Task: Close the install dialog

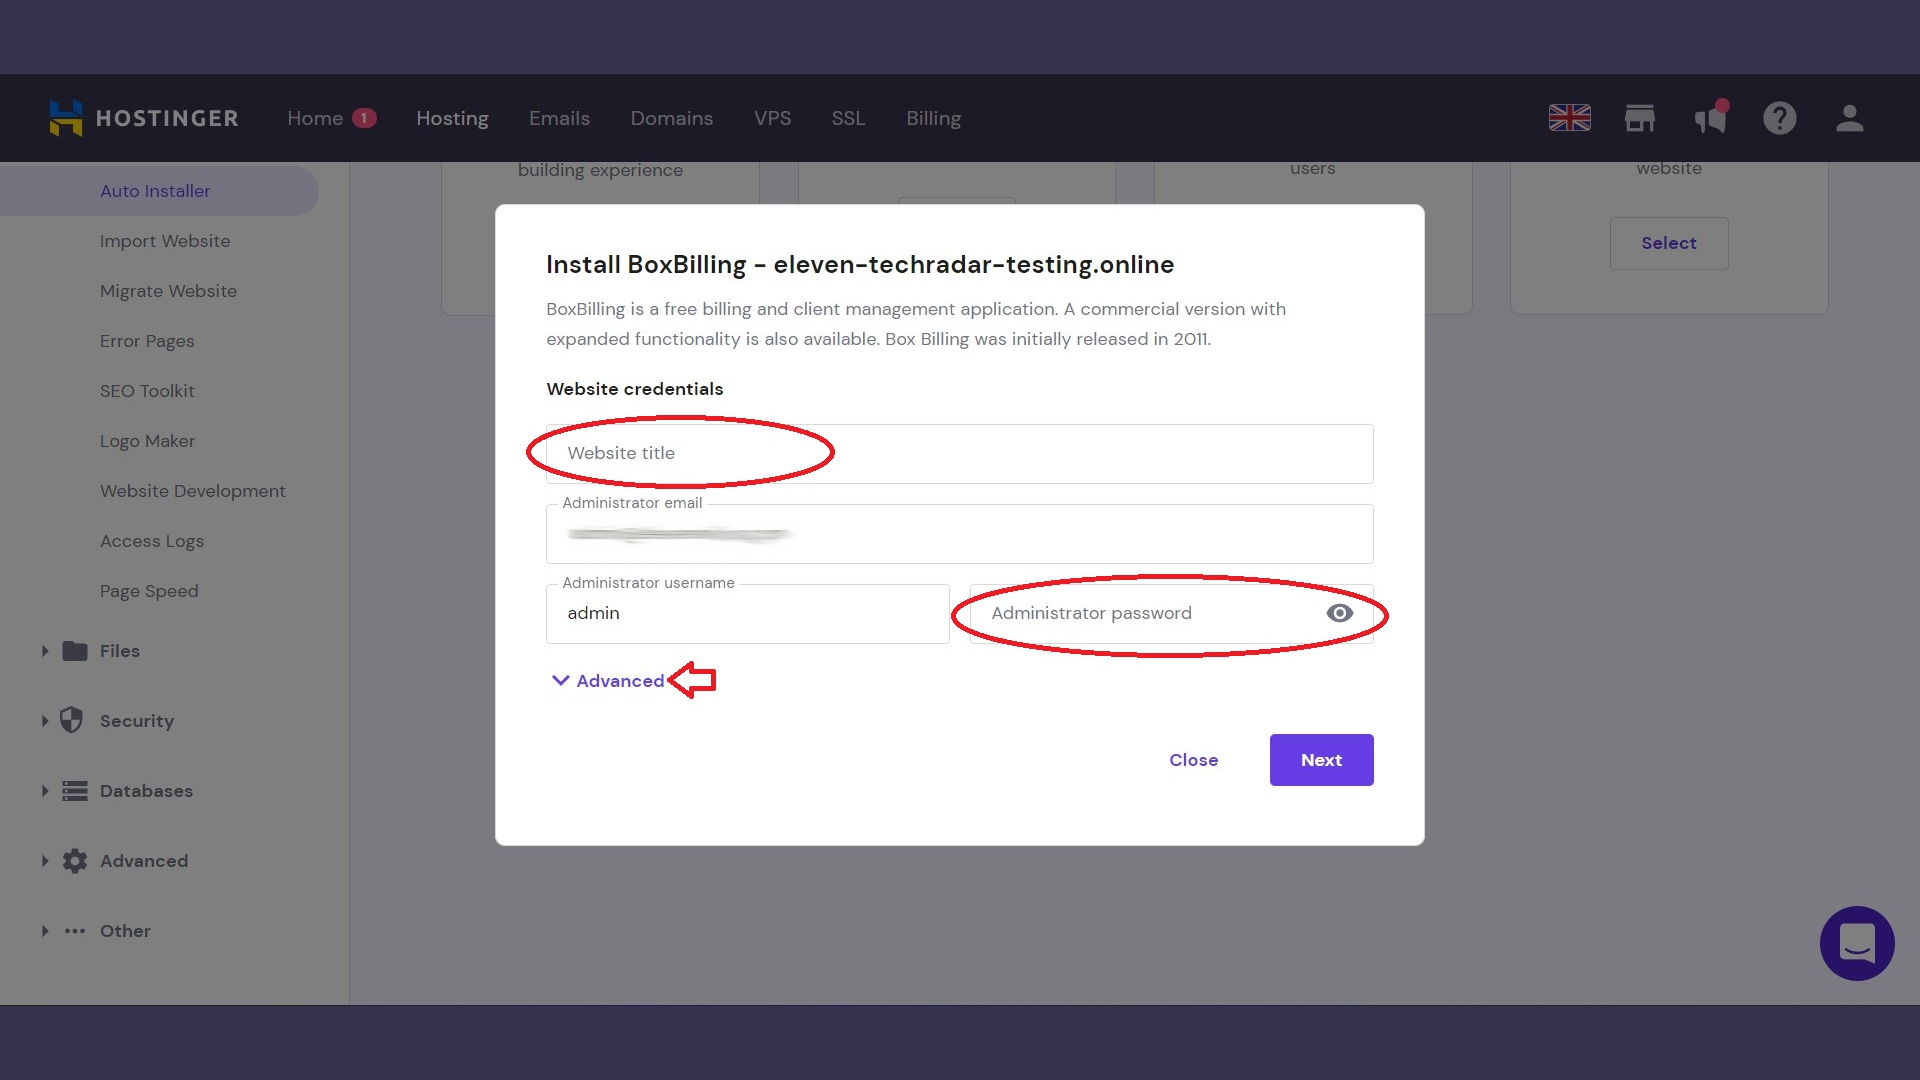Action: 1193,760
